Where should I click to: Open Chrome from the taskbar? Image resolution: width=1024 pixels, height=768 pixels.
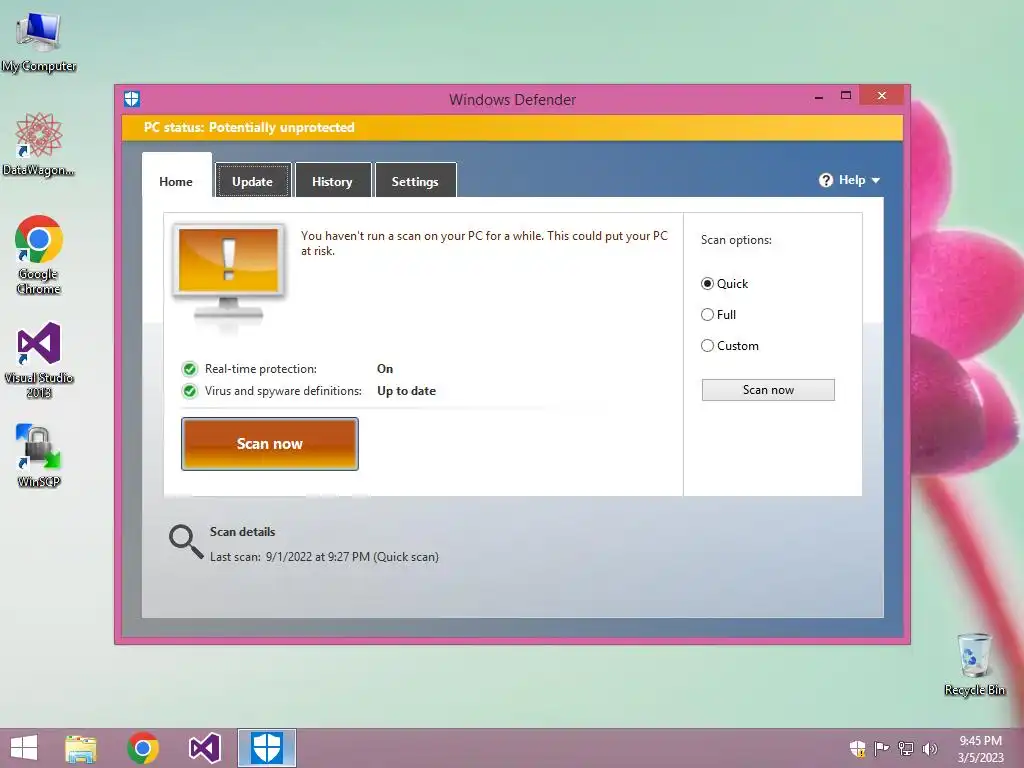point(143,748)
